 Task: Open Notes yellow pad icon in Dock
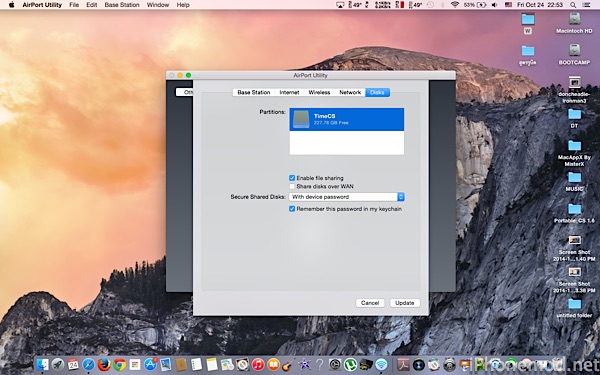[x=212, y=365]
